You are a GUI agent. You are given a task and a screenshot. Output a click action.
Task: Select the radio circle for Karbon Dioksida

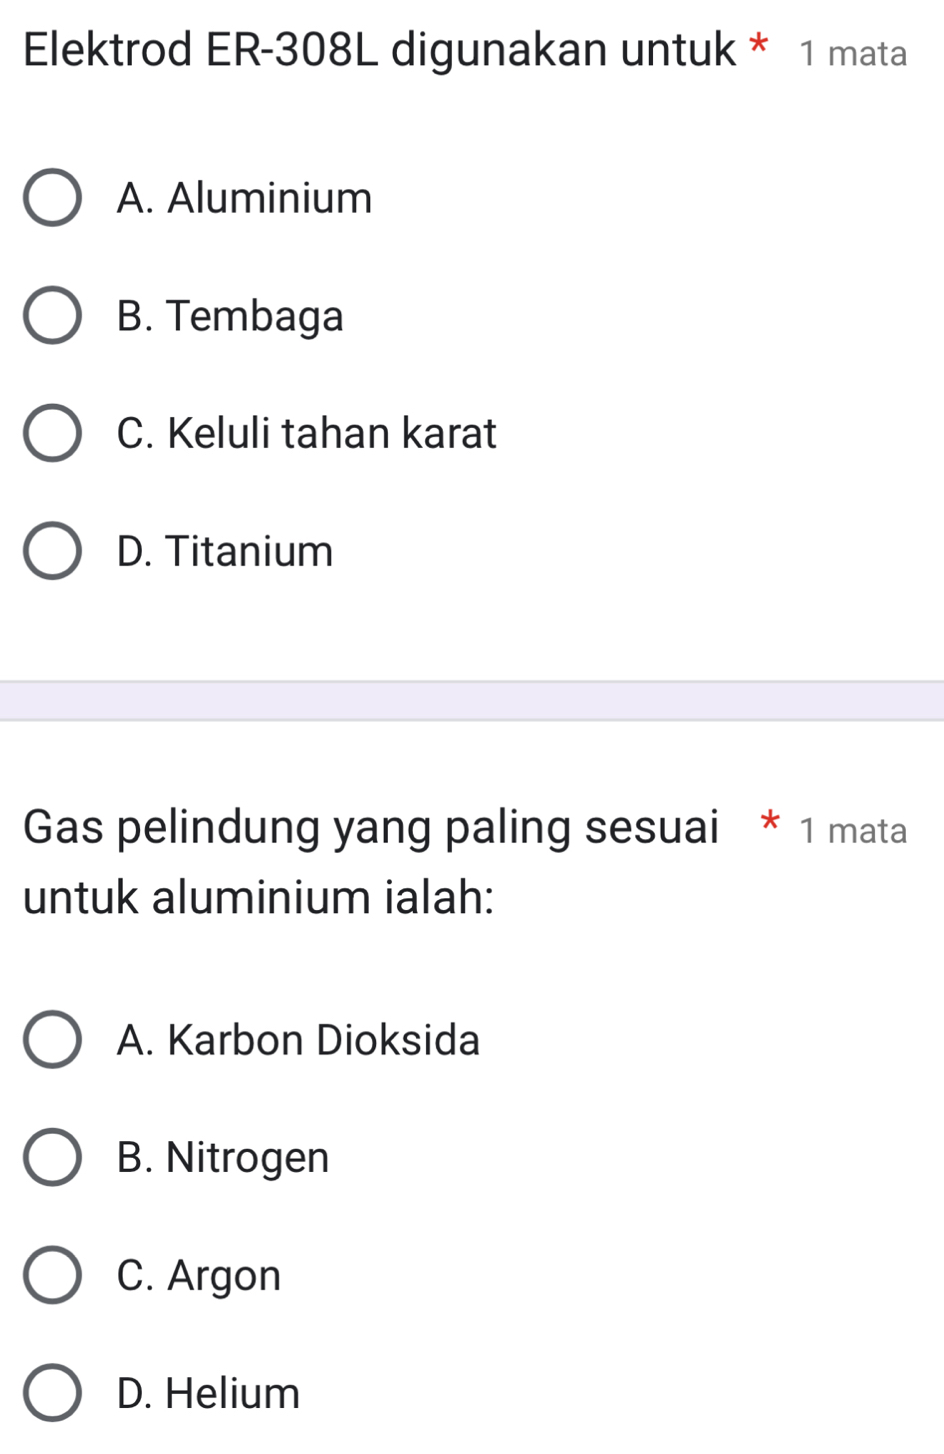(52, 1040)
